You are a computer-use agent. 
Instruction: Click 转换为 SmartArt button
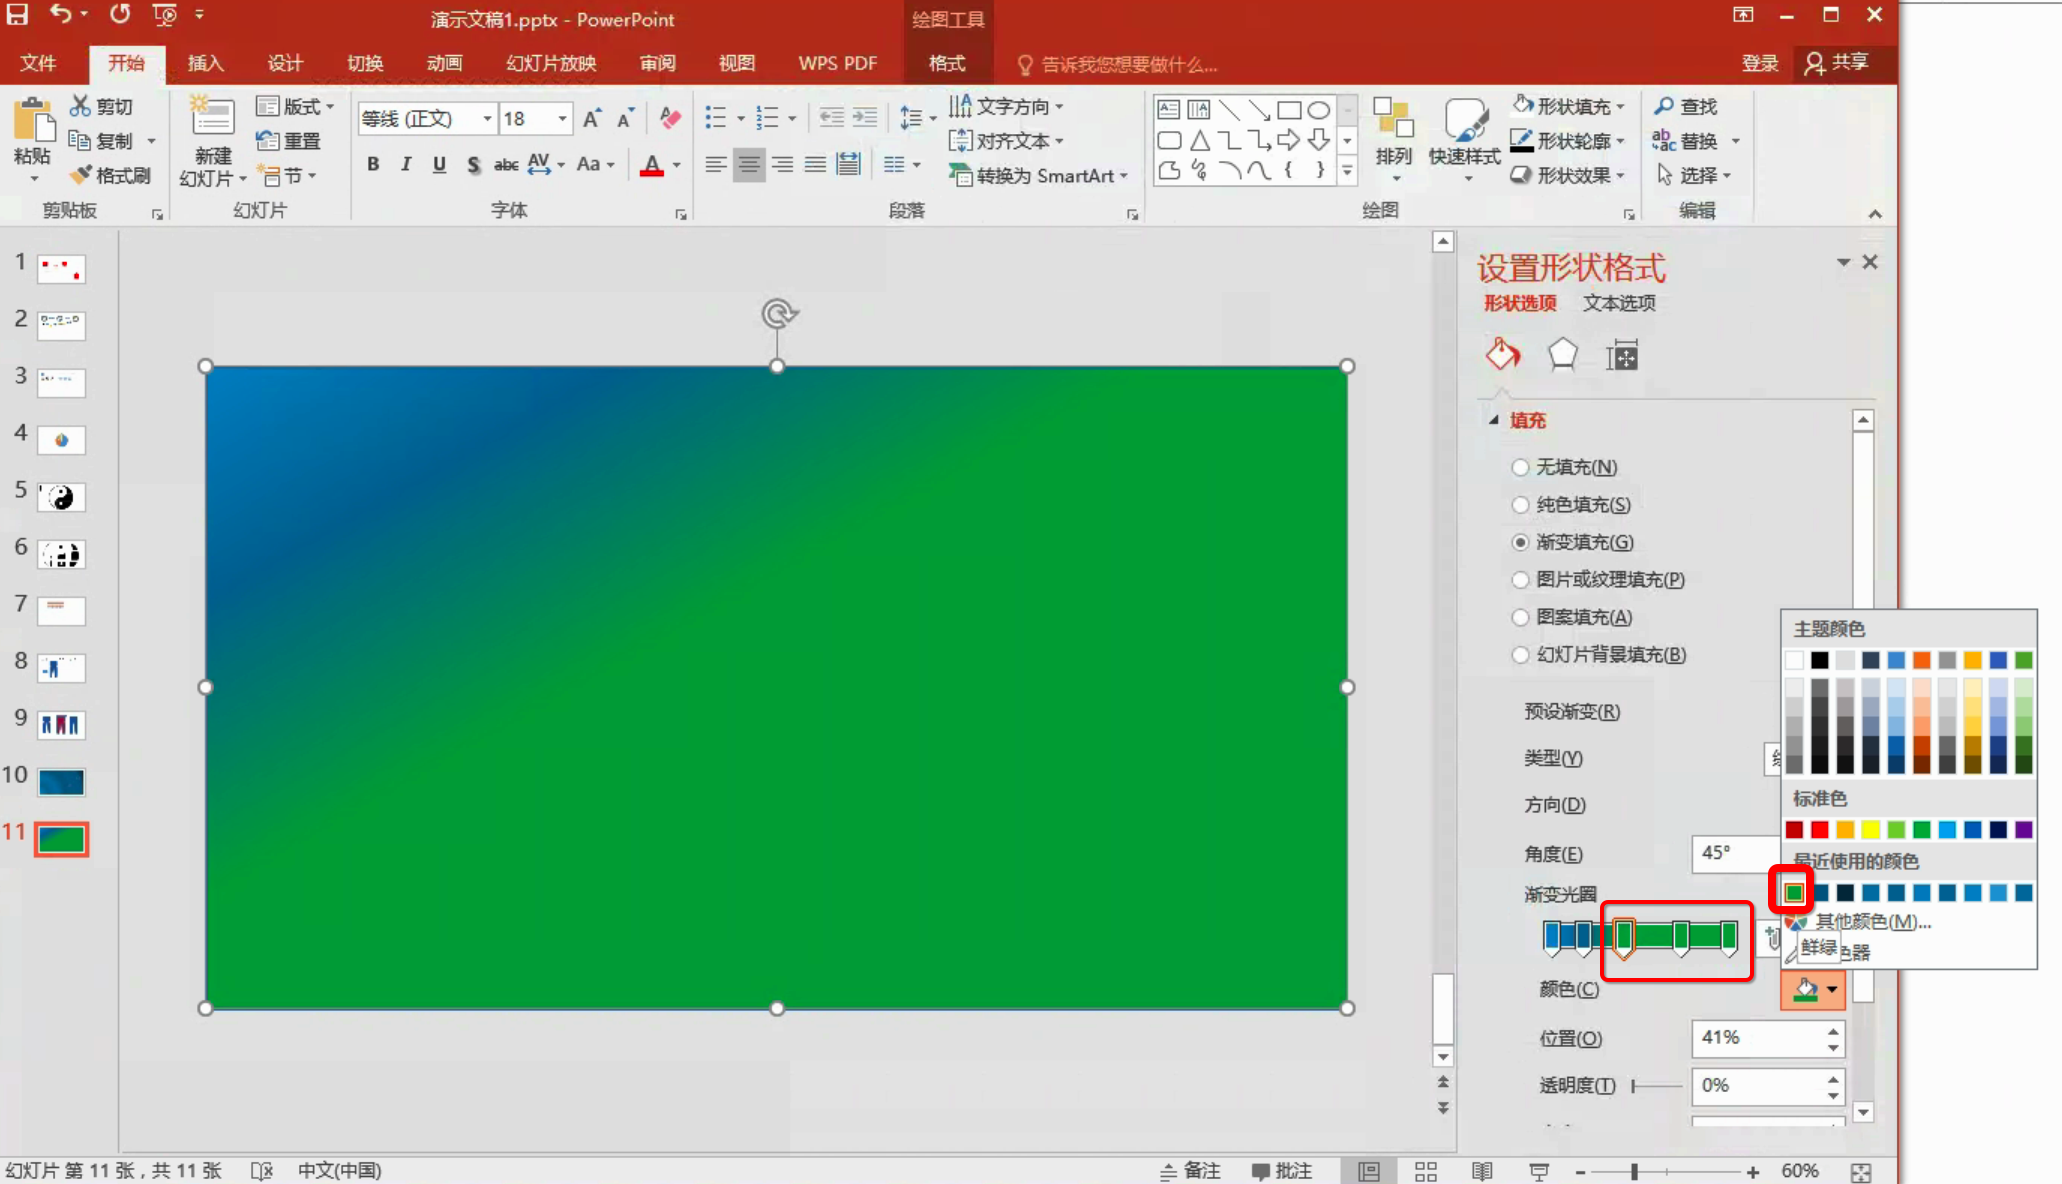[x=1038, y=175]
